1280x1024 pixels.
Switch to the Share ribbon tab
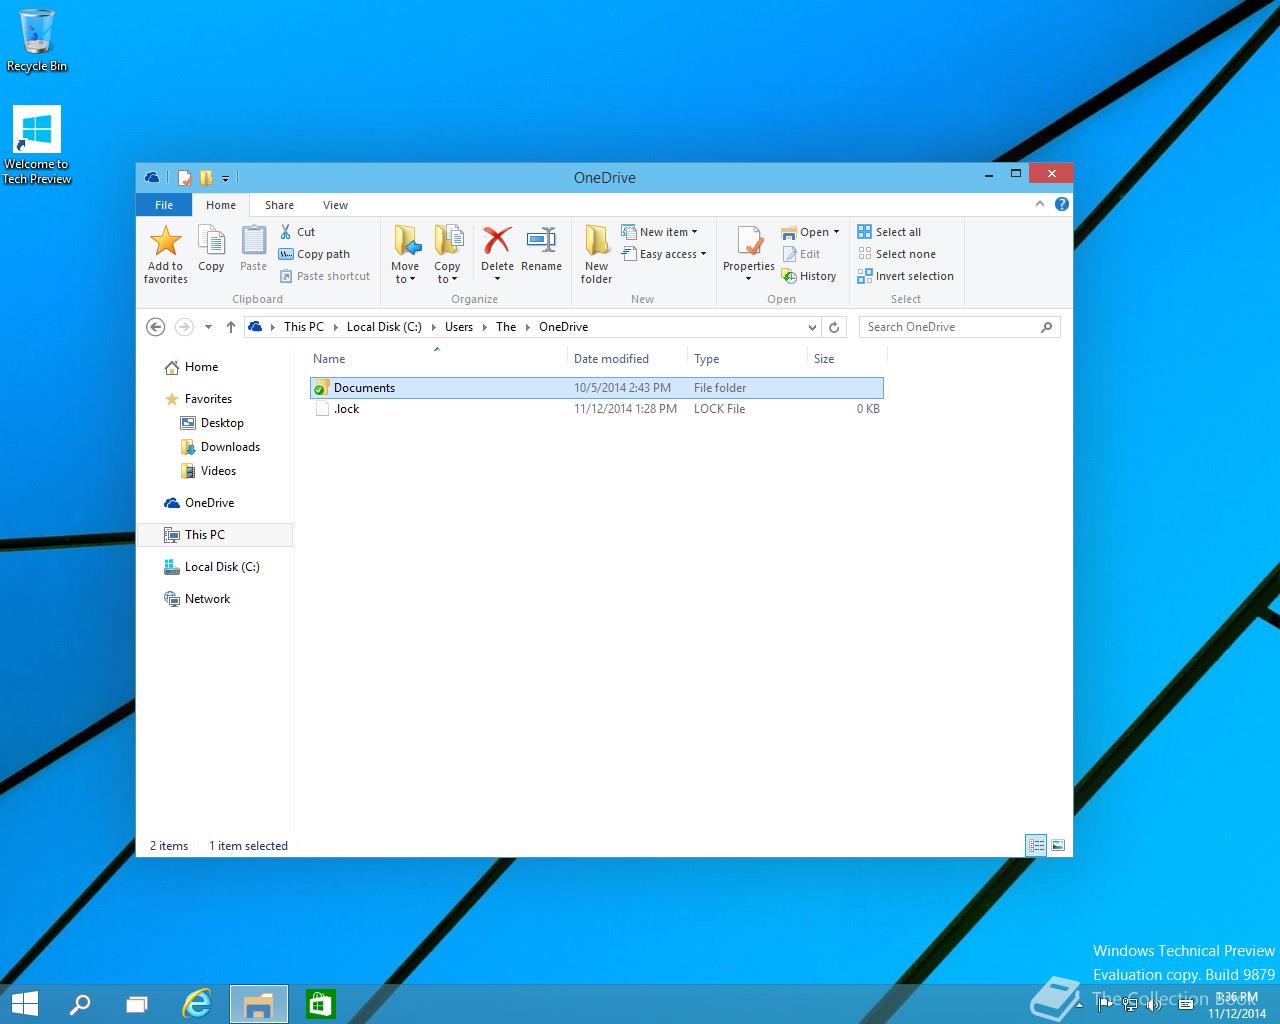279,205
